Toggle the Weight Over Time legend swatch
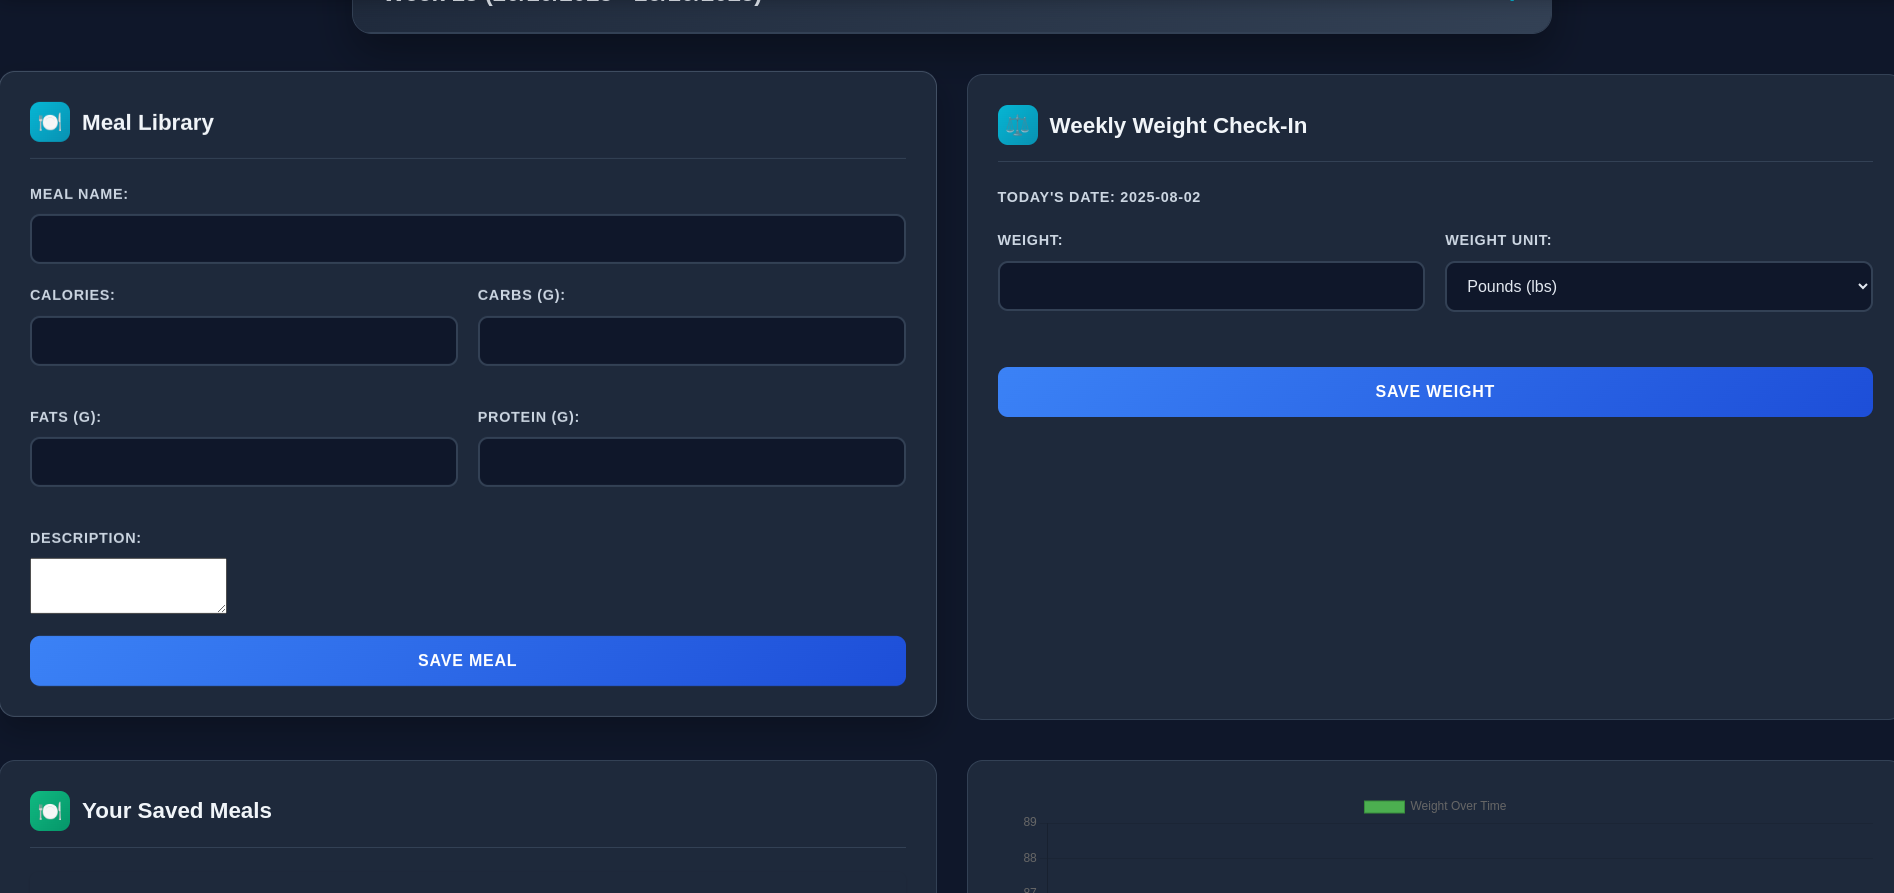 pos(1384,807)
